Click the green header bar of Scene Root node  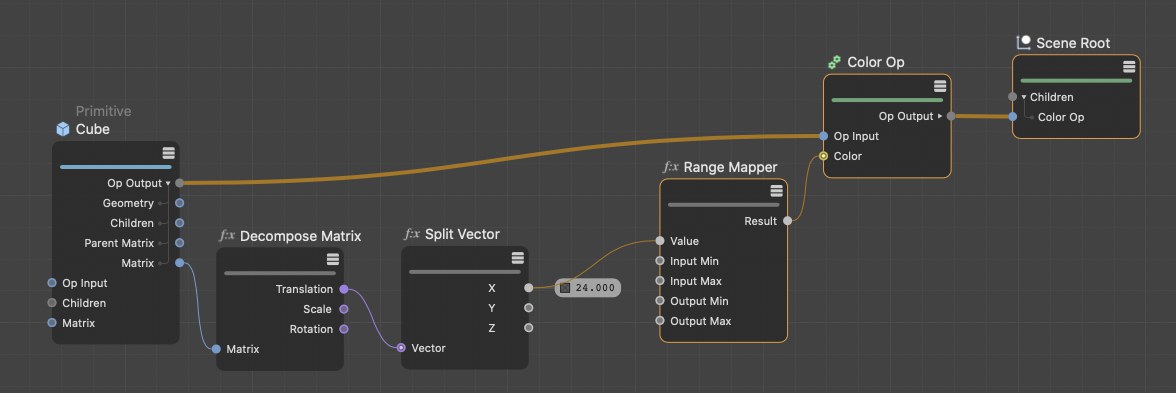click(1076, 80)
